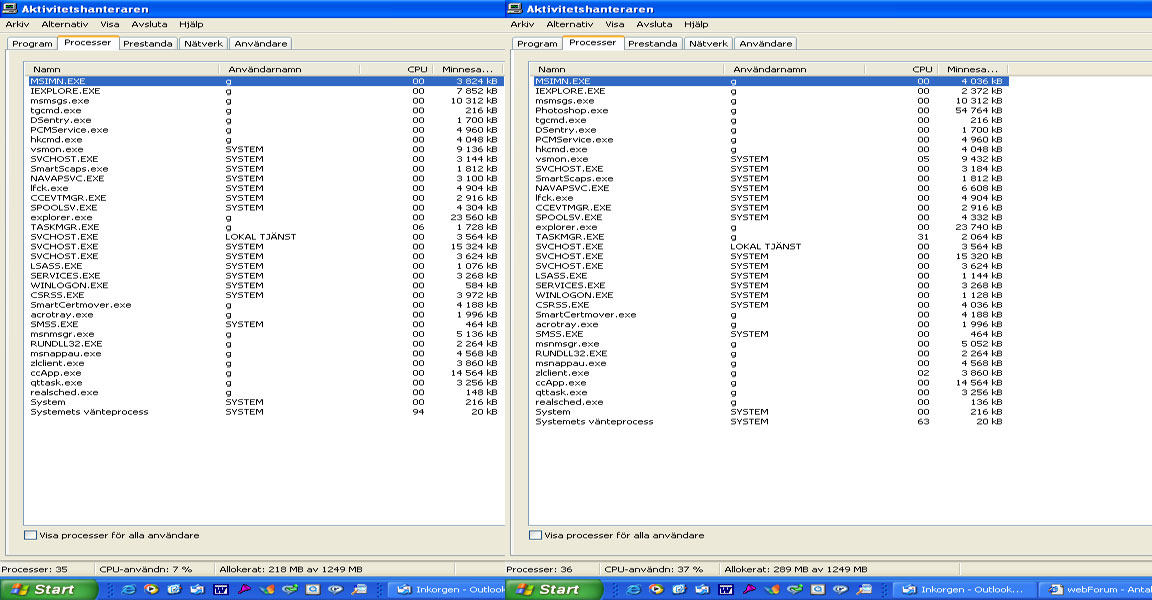
Task: Click 'Allokerat: 218 MB av 1249 MB' status text
Action: pos(290,569)
